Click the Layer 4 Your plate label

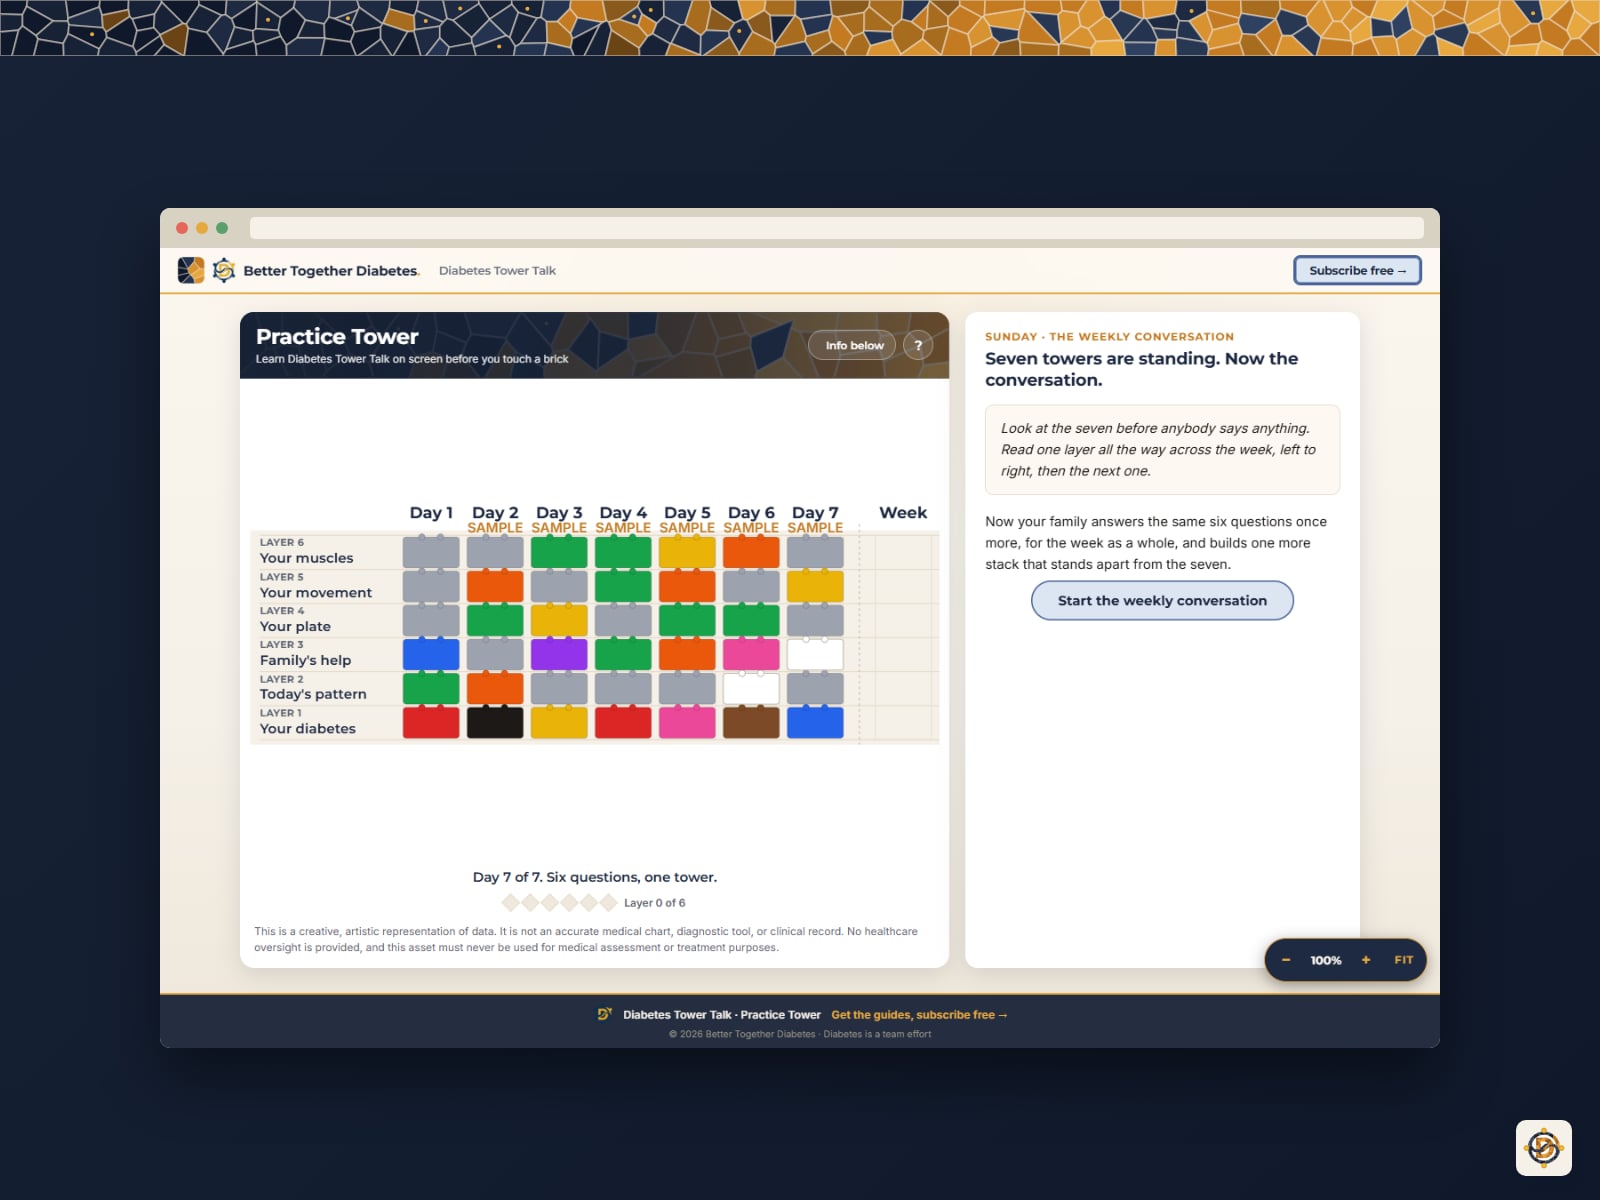(295, 619)
